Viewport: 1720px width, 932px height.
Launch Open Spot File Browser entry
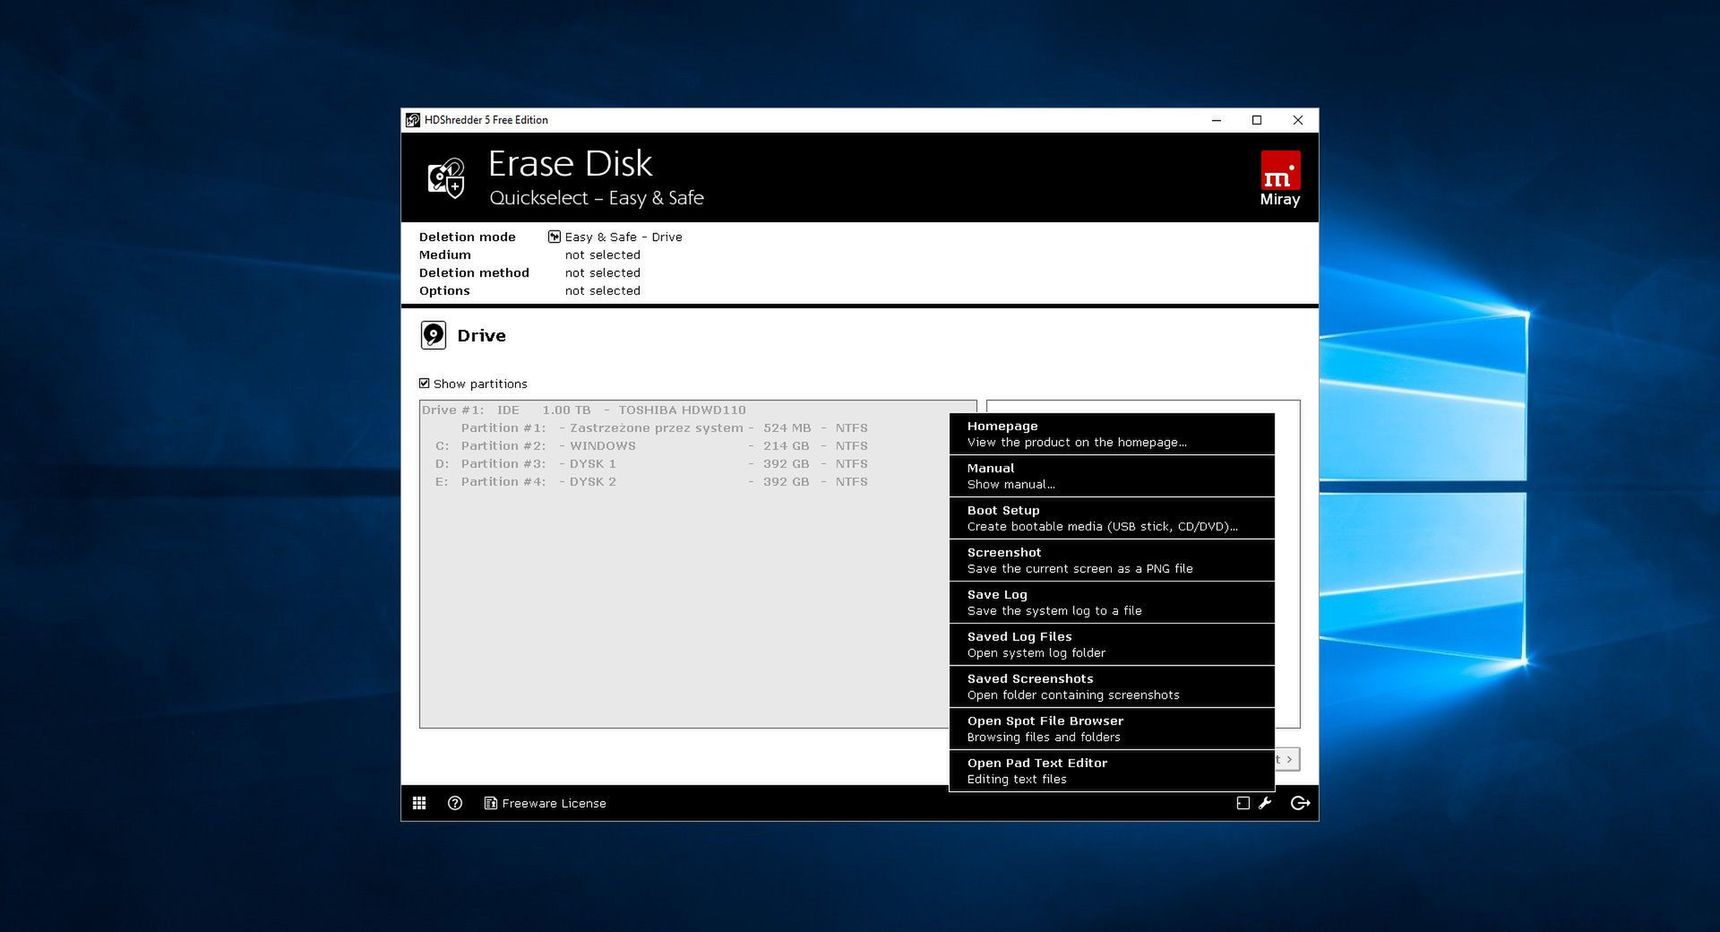pos(1112,728)
